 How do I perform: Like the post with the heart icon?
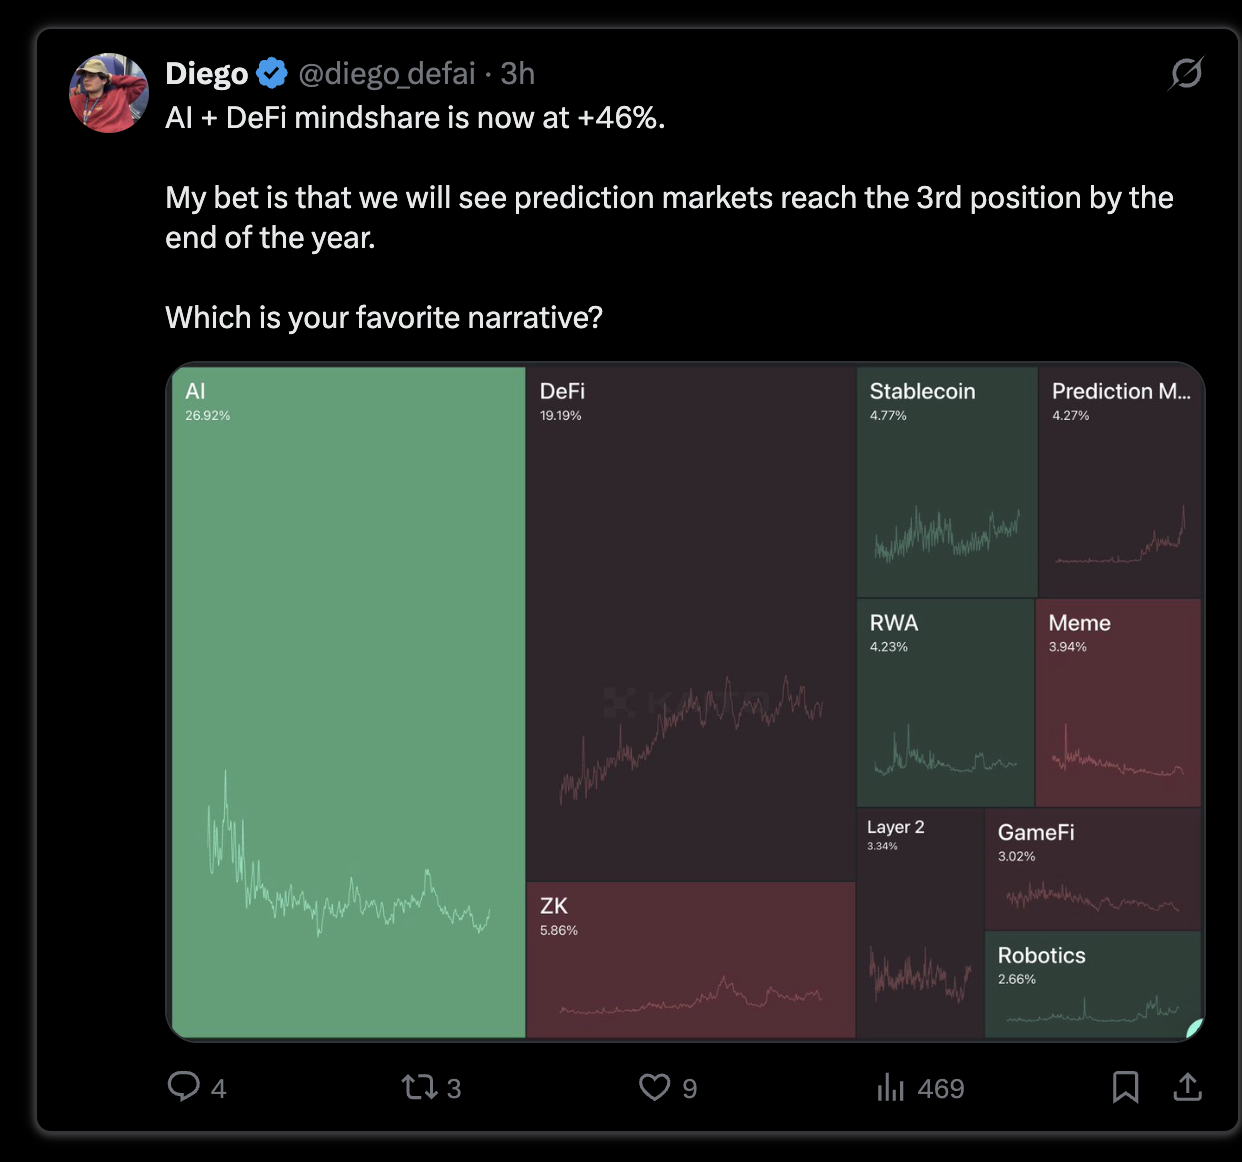pyautogui.click(x=655, y=1087)
